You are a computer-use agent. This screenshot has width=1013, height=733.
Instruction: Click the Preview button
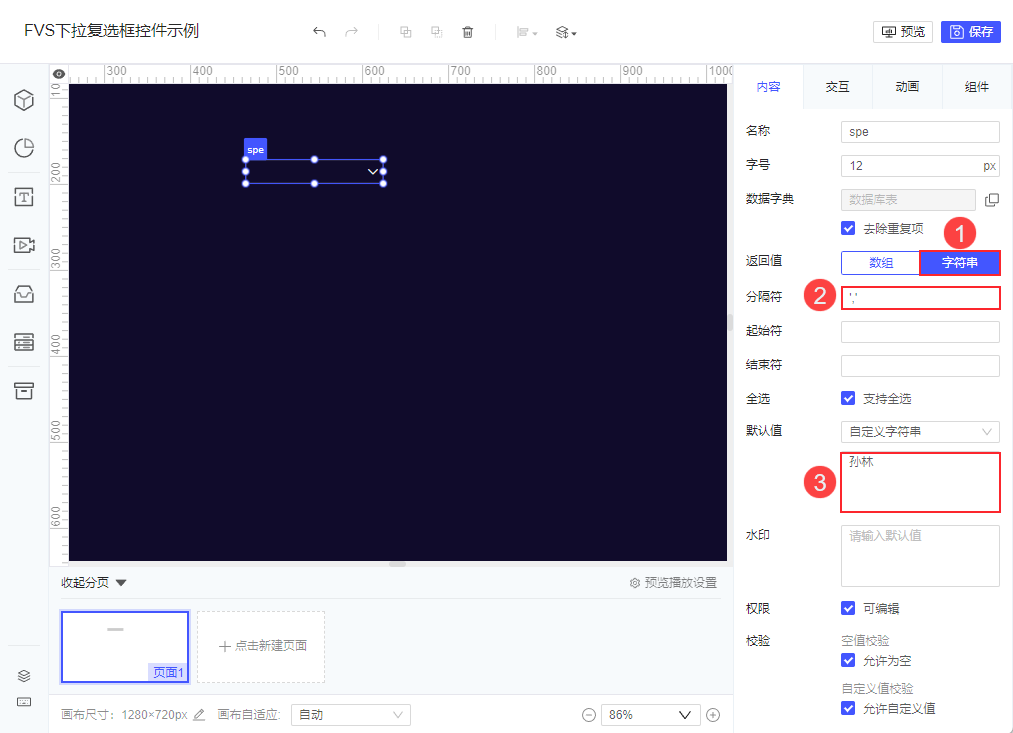click(903, 32)
